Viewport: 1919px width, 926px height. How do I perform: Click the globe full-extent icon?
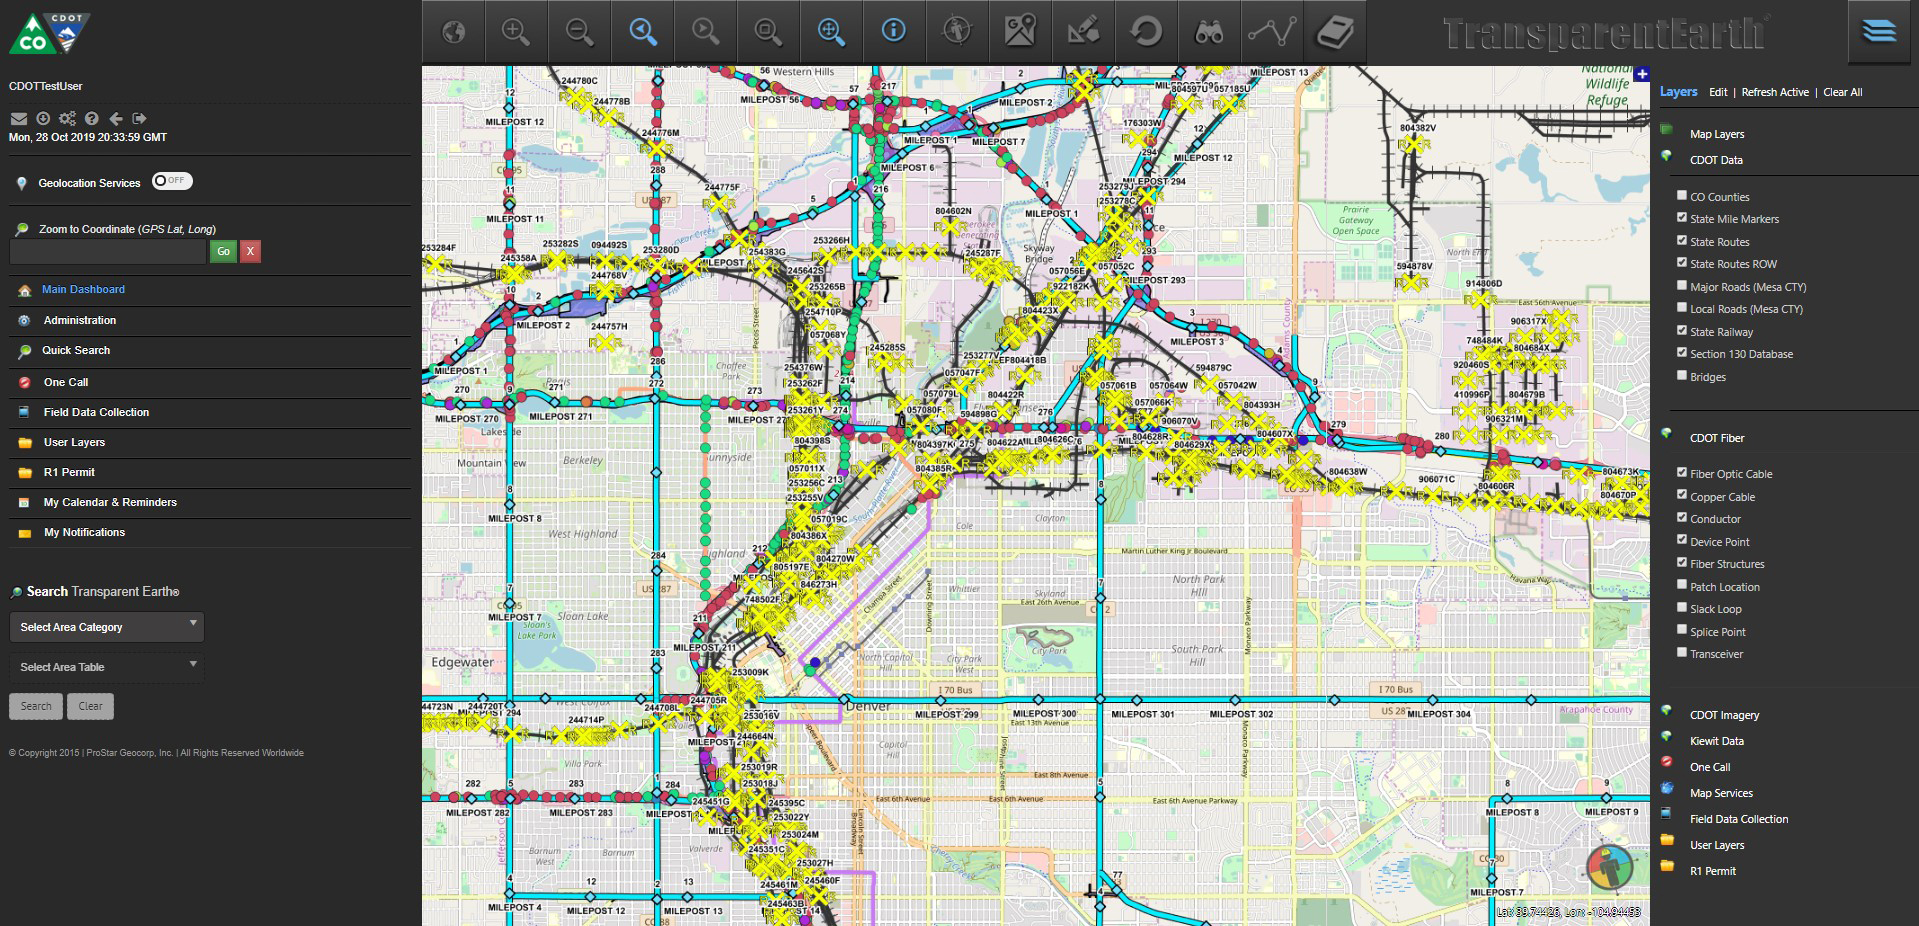(453, 31)
